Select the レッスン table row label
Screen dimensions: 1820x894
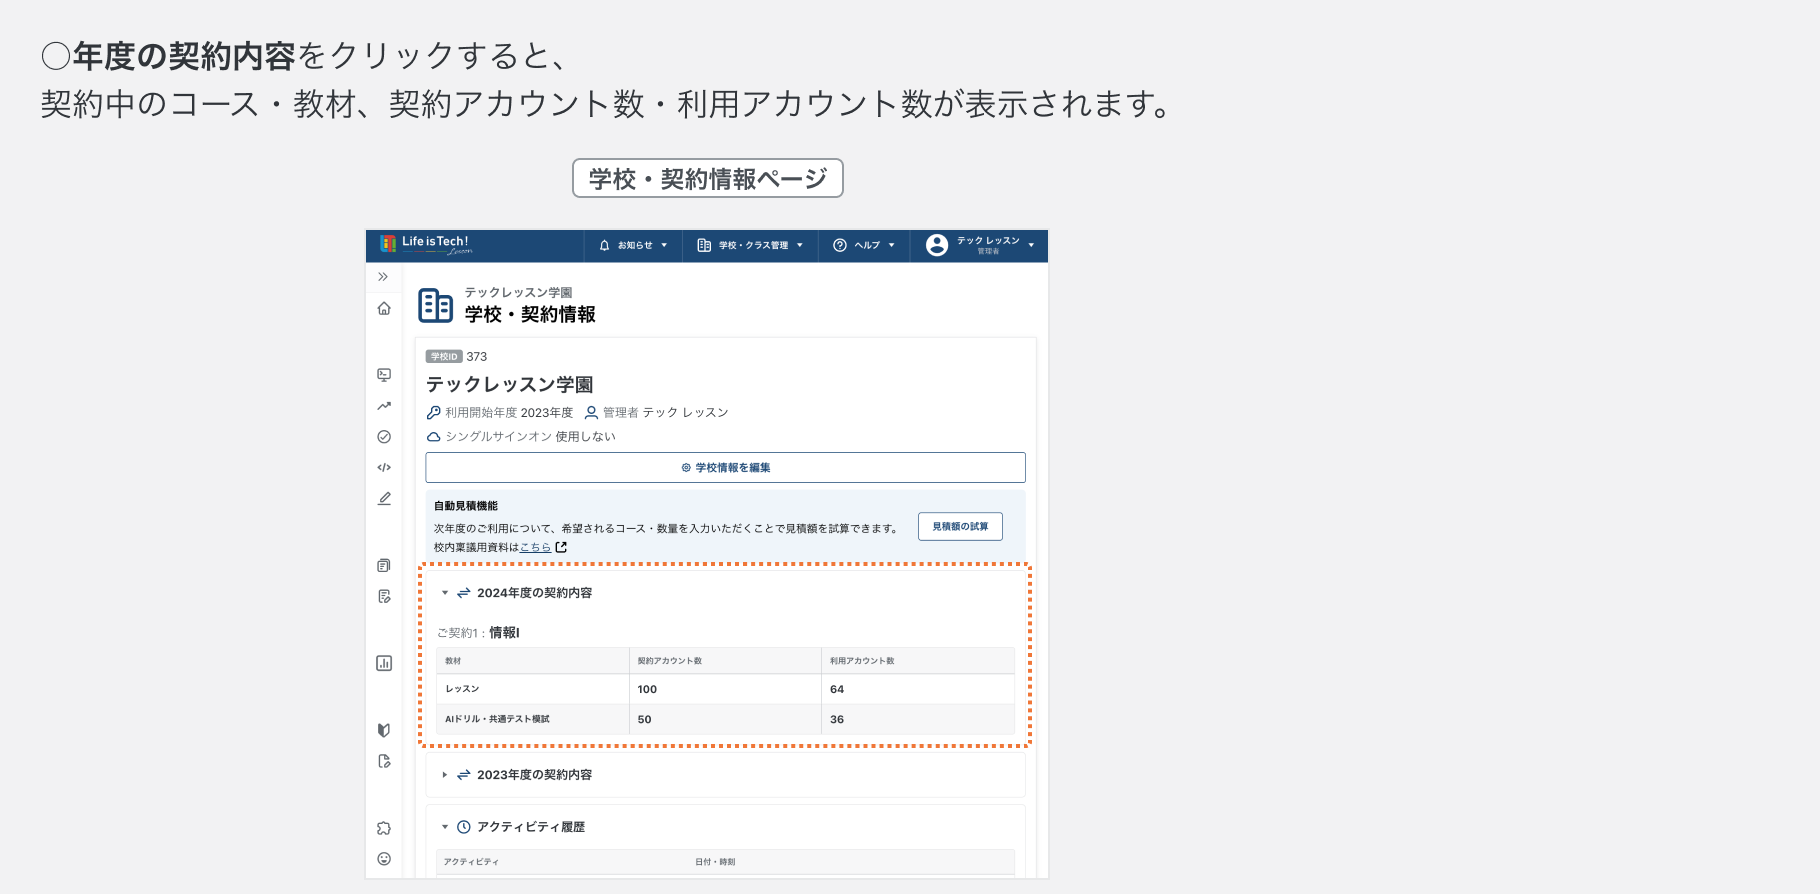[462, 689]
